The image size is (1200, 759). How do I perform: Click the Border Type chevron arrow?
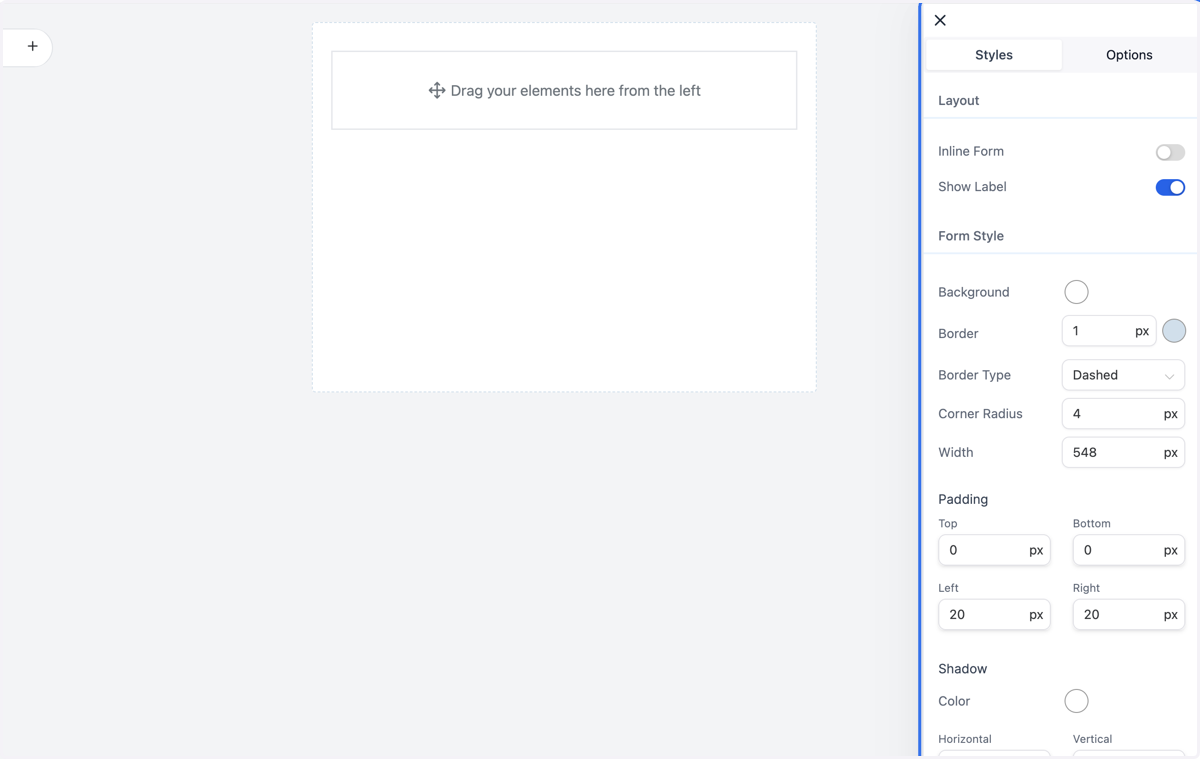[1169, 376]
